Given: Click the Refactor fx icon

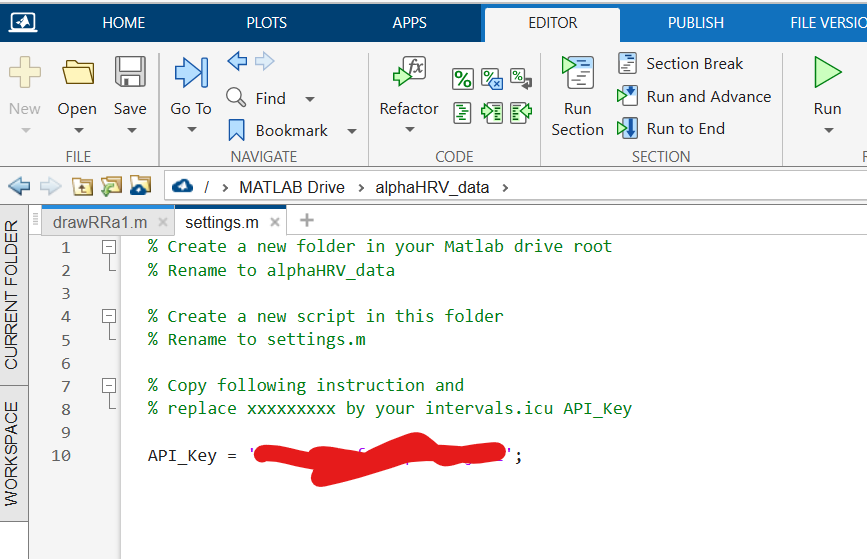Looking at the screenshot, I should point(409,71).
